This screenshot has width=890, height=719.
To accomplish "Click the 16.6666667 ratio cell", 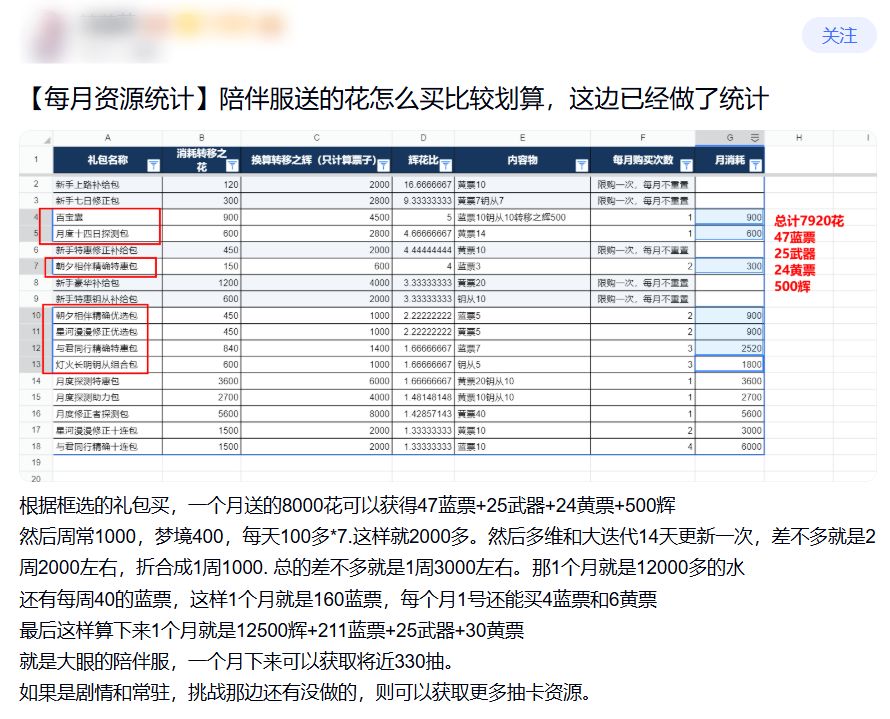I will 423,184.
